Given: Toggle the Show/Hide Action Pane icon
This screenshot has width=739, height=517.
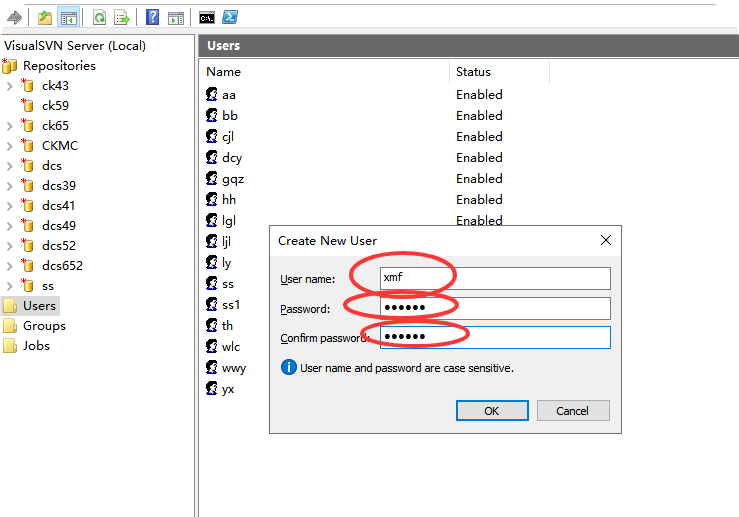Looking at the screenshot, I should tap(176, 18).
